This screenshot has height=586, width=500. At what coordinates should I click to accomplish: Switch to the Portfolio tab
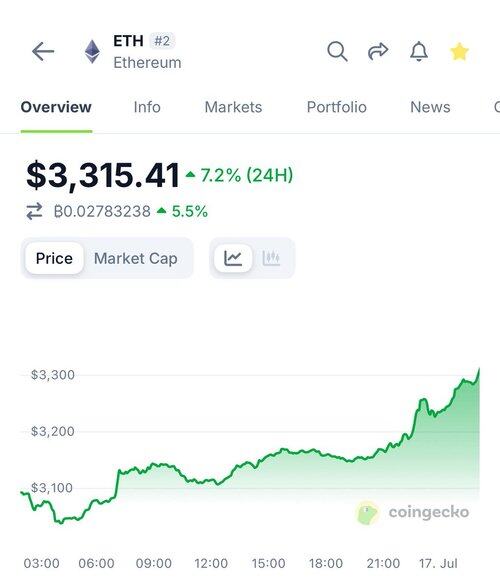[x=336, y=107]
